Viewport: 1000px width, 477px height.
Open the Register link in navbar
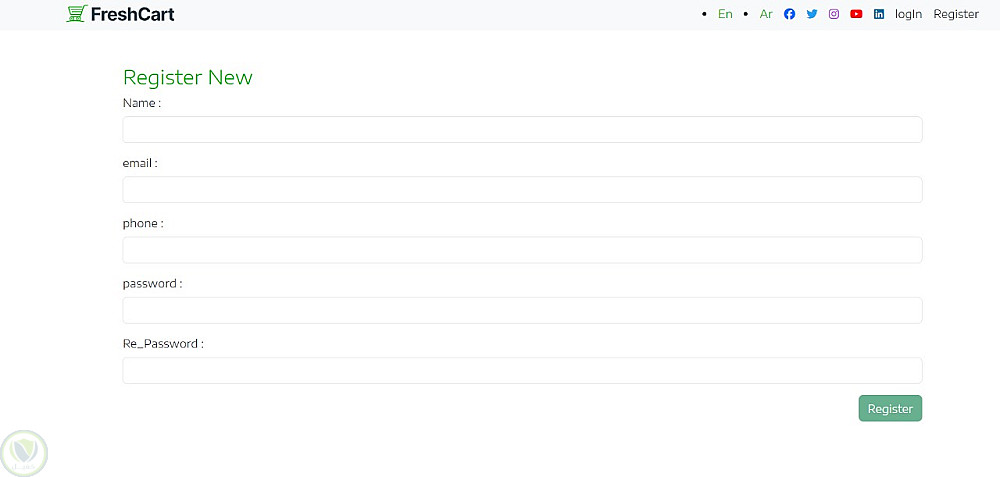tap(956, 14)
